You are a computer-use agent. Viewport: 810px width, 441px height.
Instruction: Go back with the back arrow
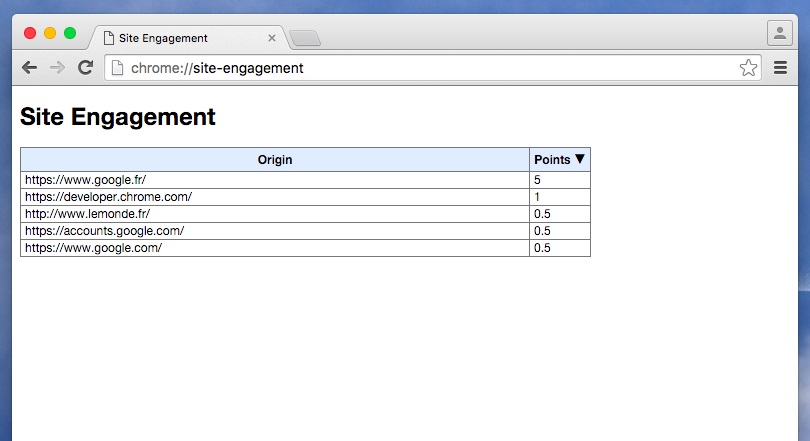point(29,68)
